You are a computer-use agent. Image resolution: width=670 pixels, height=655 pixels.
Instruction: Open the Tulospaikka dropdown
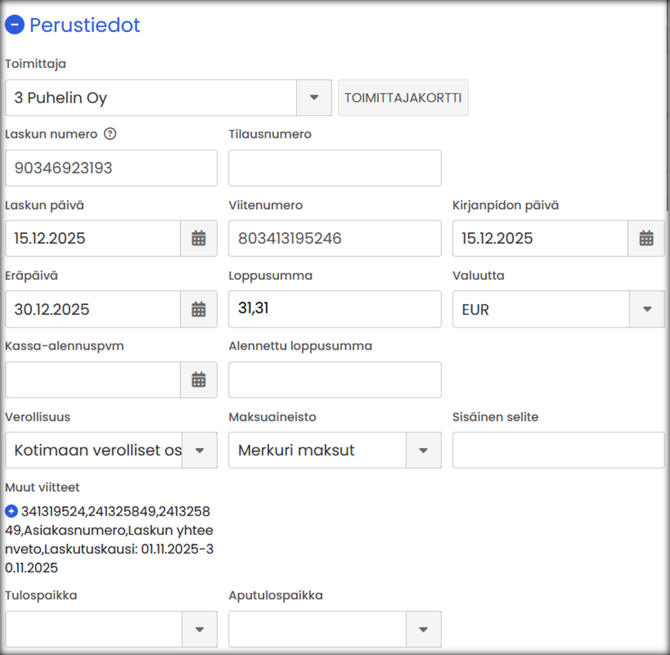(x=199, y=629)
